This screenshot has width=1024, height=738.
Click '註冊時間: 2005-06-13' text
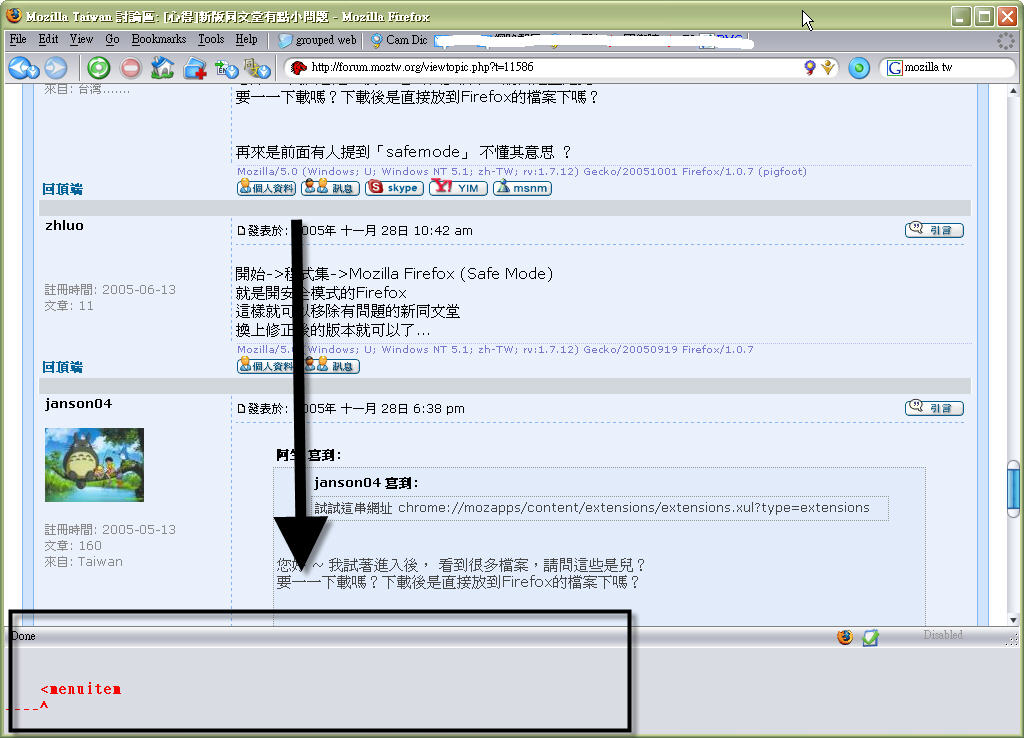(110, 289)
